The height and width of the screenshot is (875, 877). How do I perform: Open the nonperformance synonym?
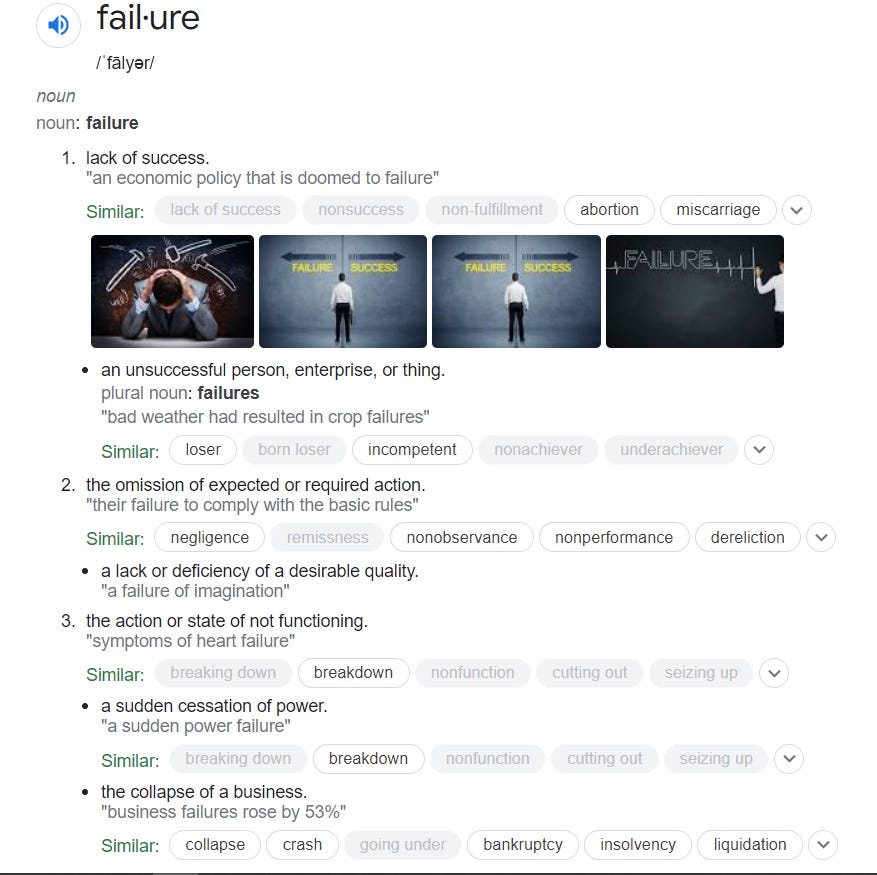[614, 538]
